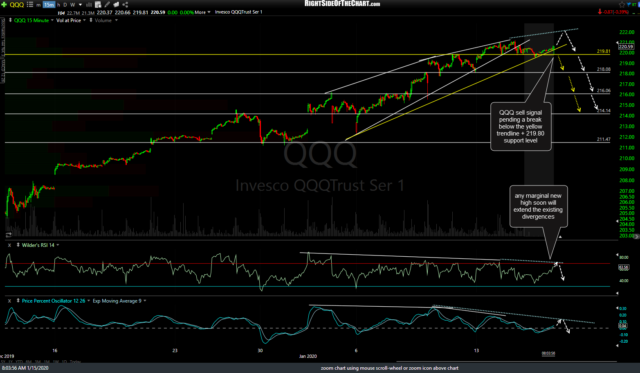This screenshot has height=373, width=640.
Task: Click the 218.08 horizontal level label
Action: point(603,69)
